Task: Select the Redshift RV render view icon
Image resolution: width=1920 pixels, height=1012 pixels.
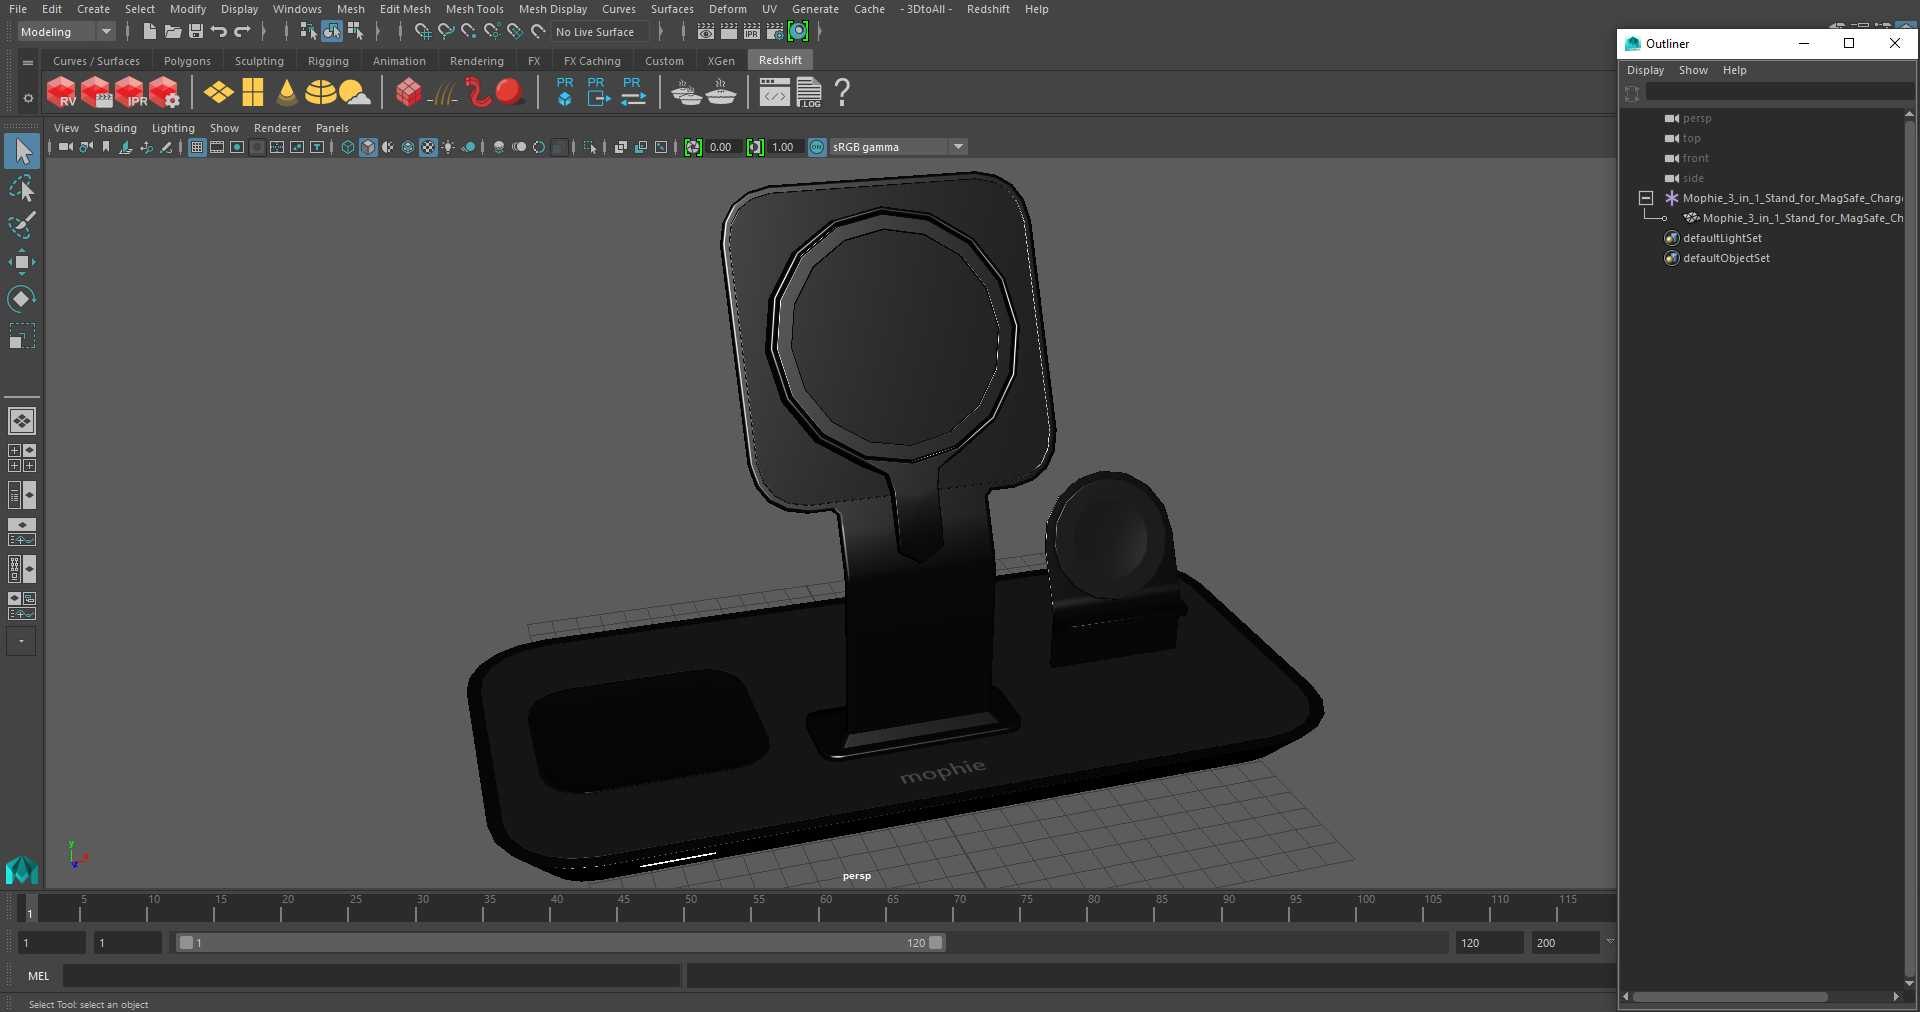Action: click(61, 93)
